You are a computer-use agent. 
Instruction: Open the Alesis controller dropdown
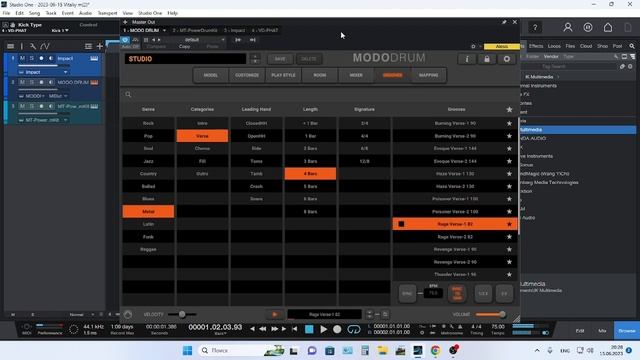502,47
